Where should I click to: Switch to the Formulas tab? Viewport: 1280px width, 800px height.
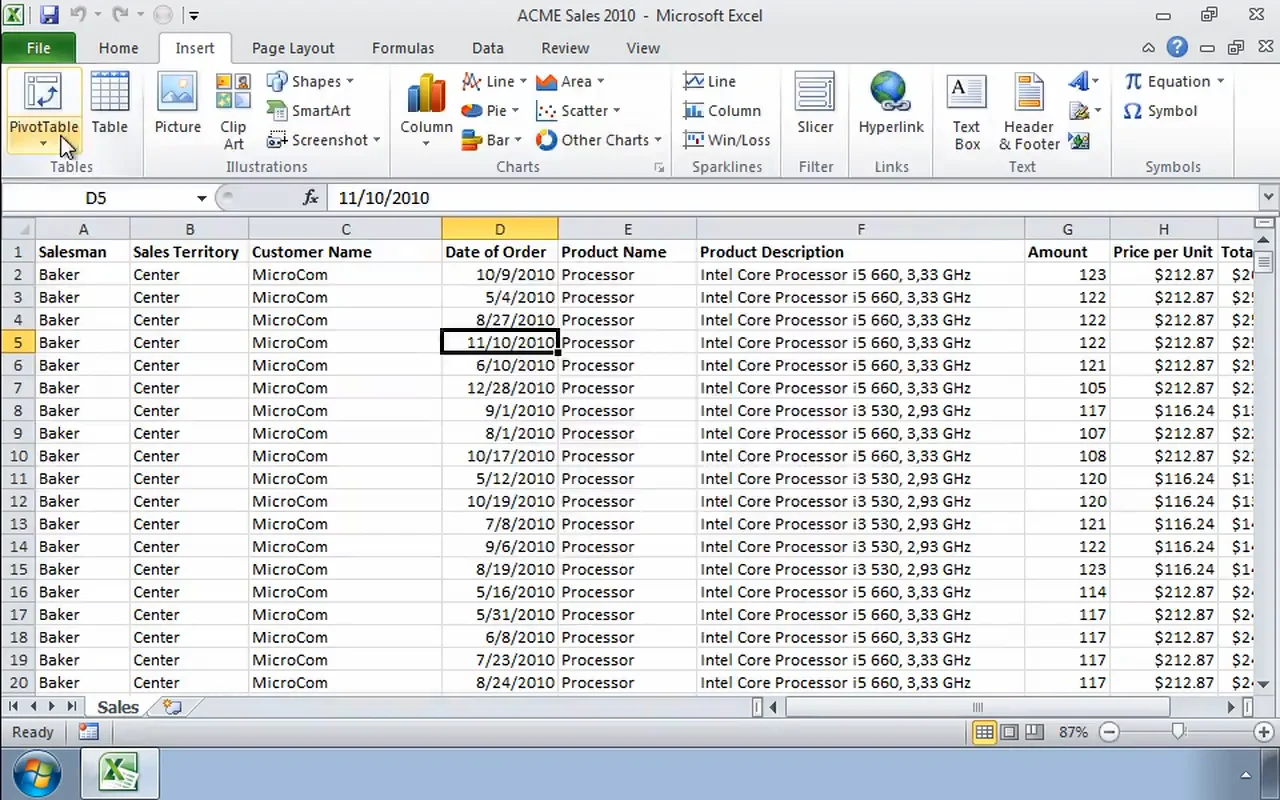(x=402, y=48)
